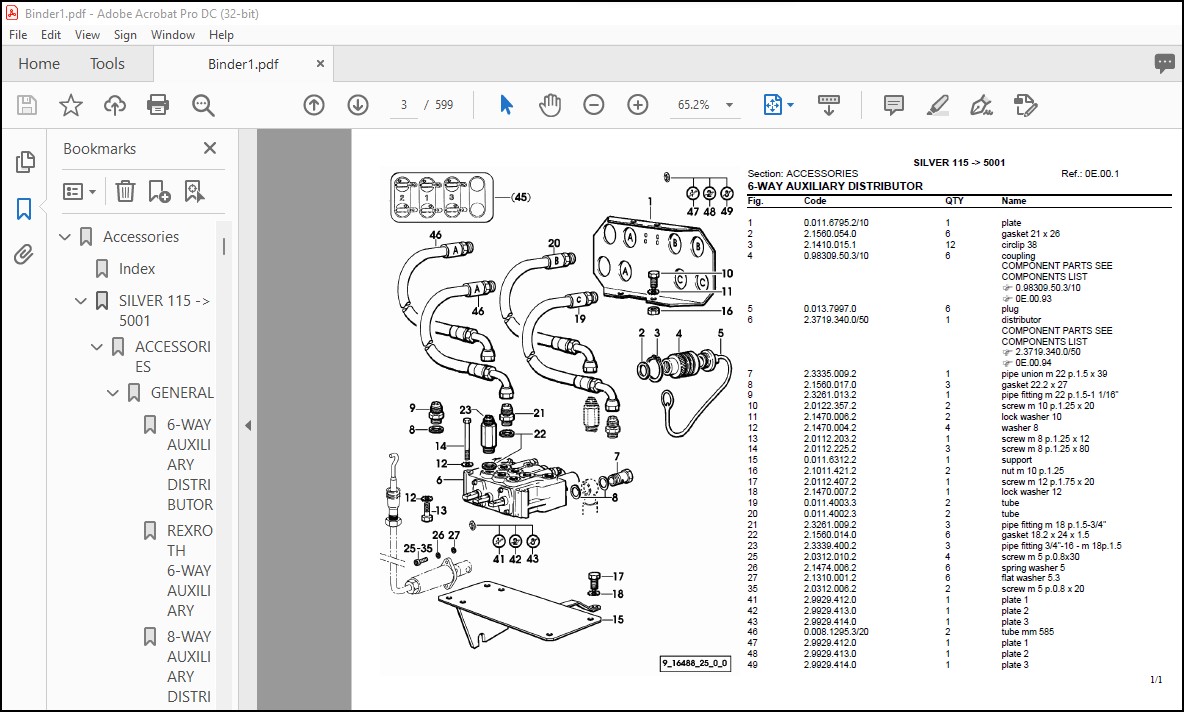The image size is (1184, 712).
Task: Click the bookmarks panel scrollbar
Action: tap(224, 246)
